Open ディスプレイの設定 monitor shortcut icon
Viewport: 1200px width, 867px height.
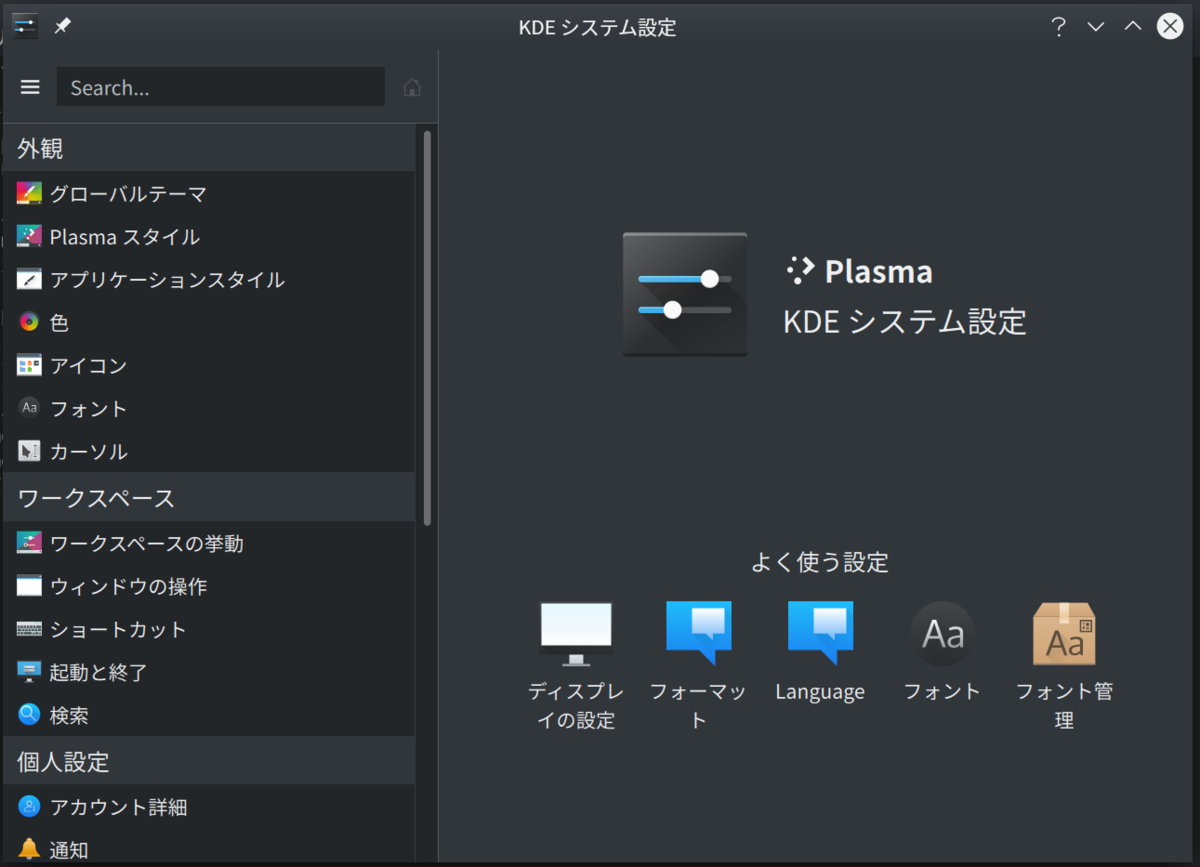pyautogui.click(x=576, y=633)
